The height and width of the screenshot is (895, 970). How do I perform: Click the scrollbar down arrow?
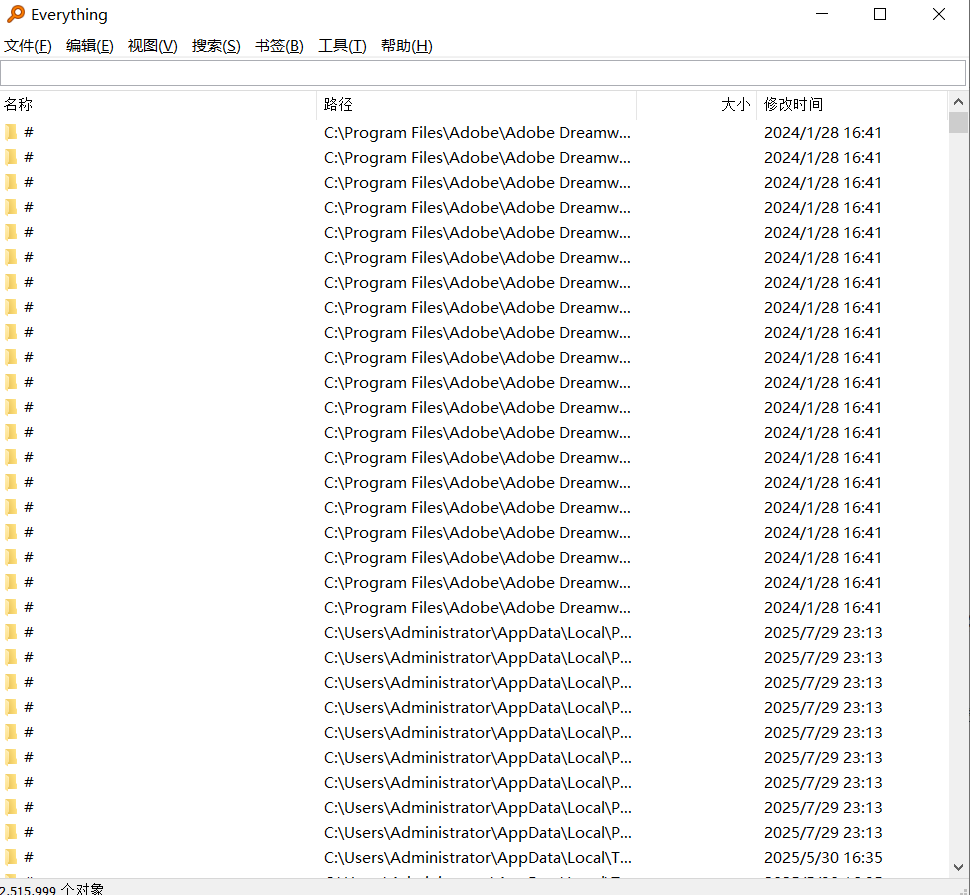958,867
